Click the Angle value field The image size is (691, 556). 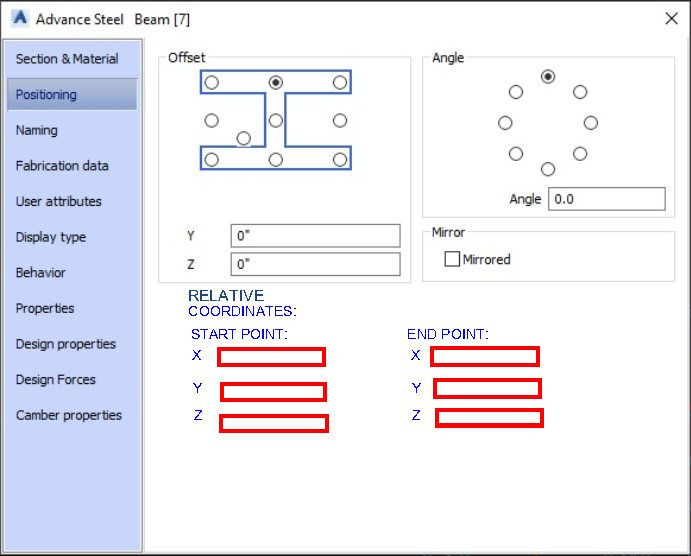[607, 199]
